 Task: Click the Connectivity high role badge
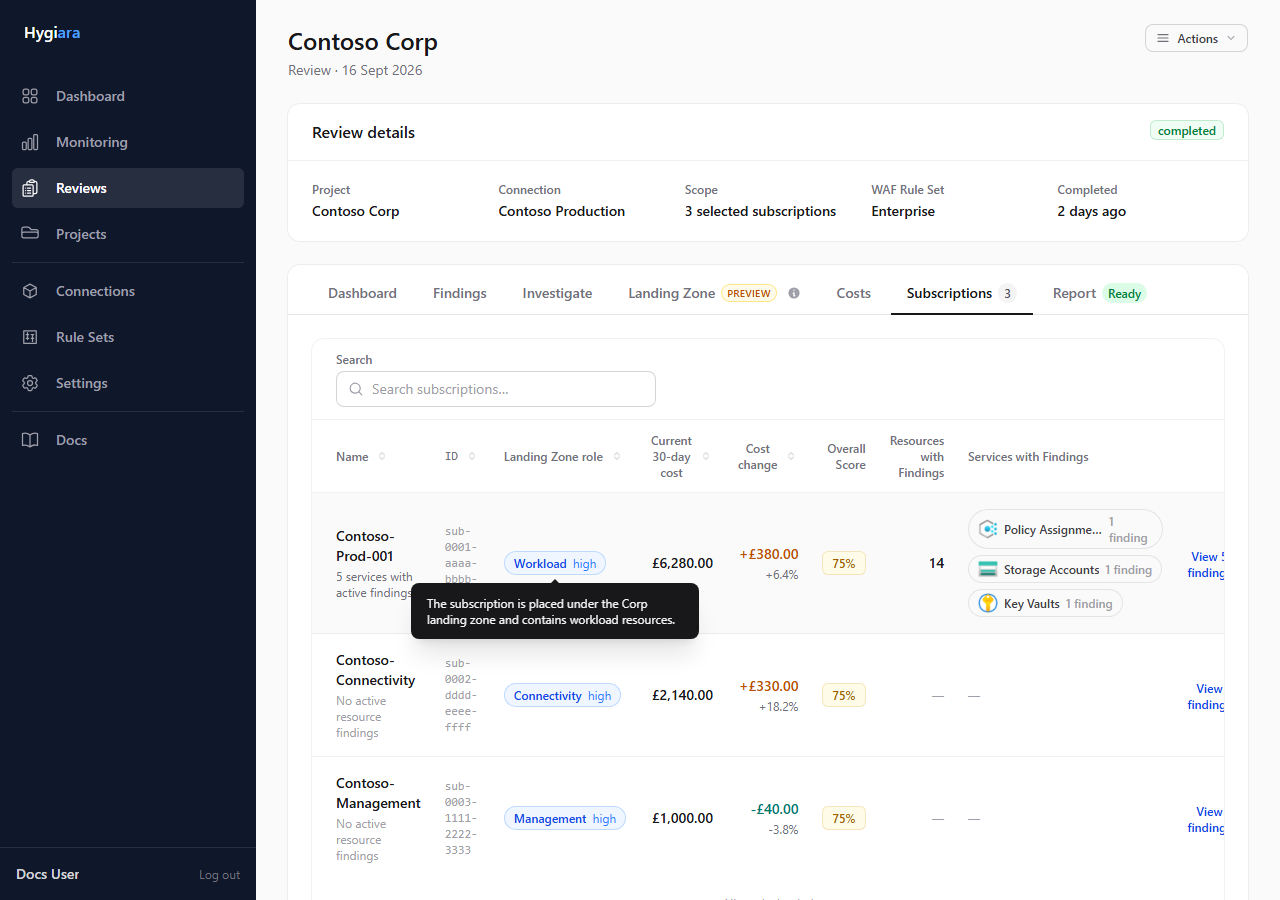tap(562, 695)
